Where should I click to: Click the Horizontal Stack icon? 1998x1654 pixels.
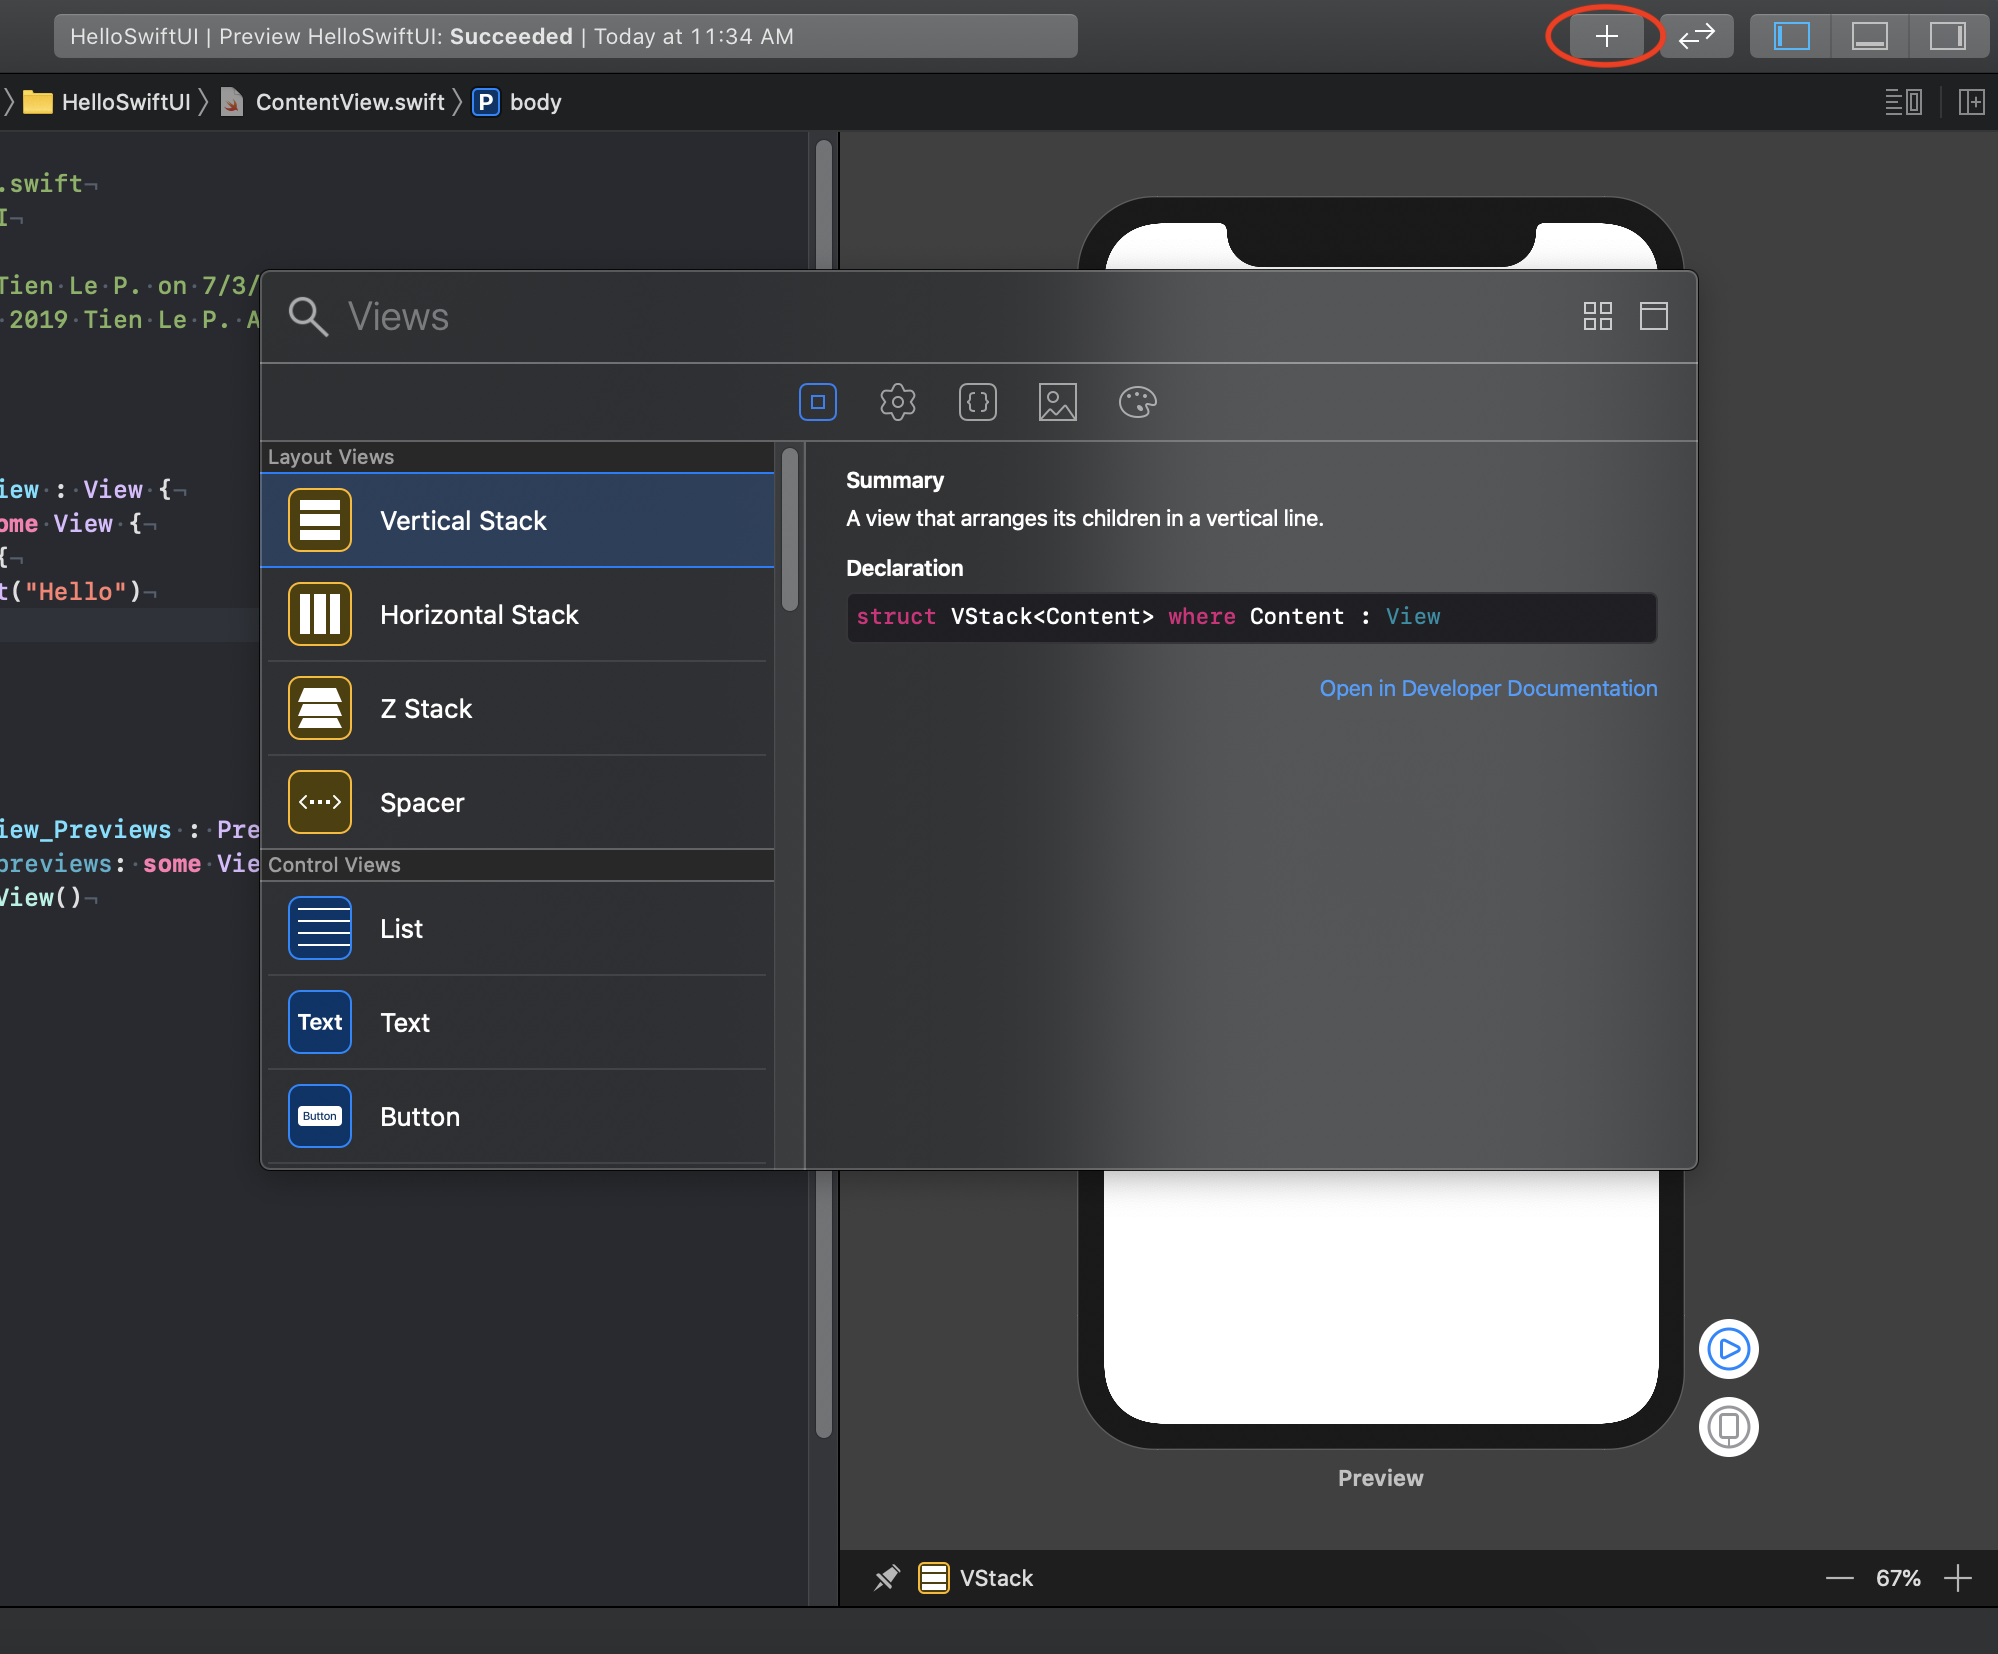tap(320, 615)
